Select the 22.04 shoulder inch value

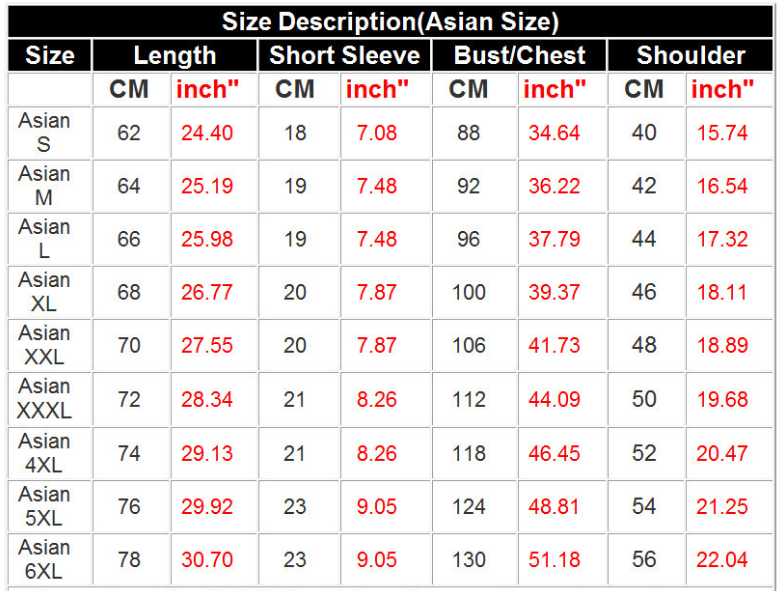click(x=722, y=560)
